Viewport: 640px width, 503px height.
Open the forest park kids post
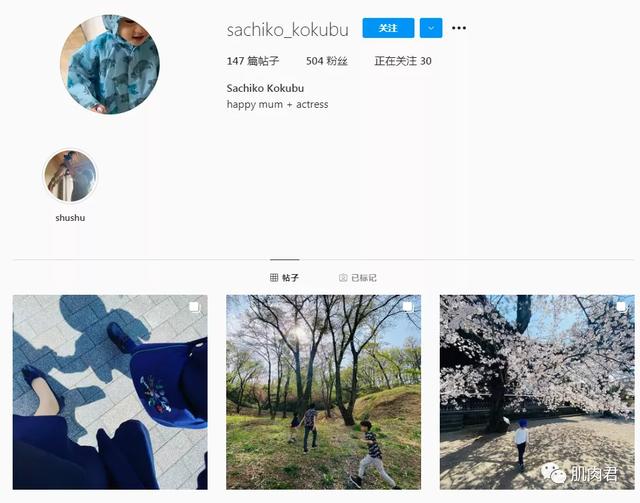click(324, 392)
